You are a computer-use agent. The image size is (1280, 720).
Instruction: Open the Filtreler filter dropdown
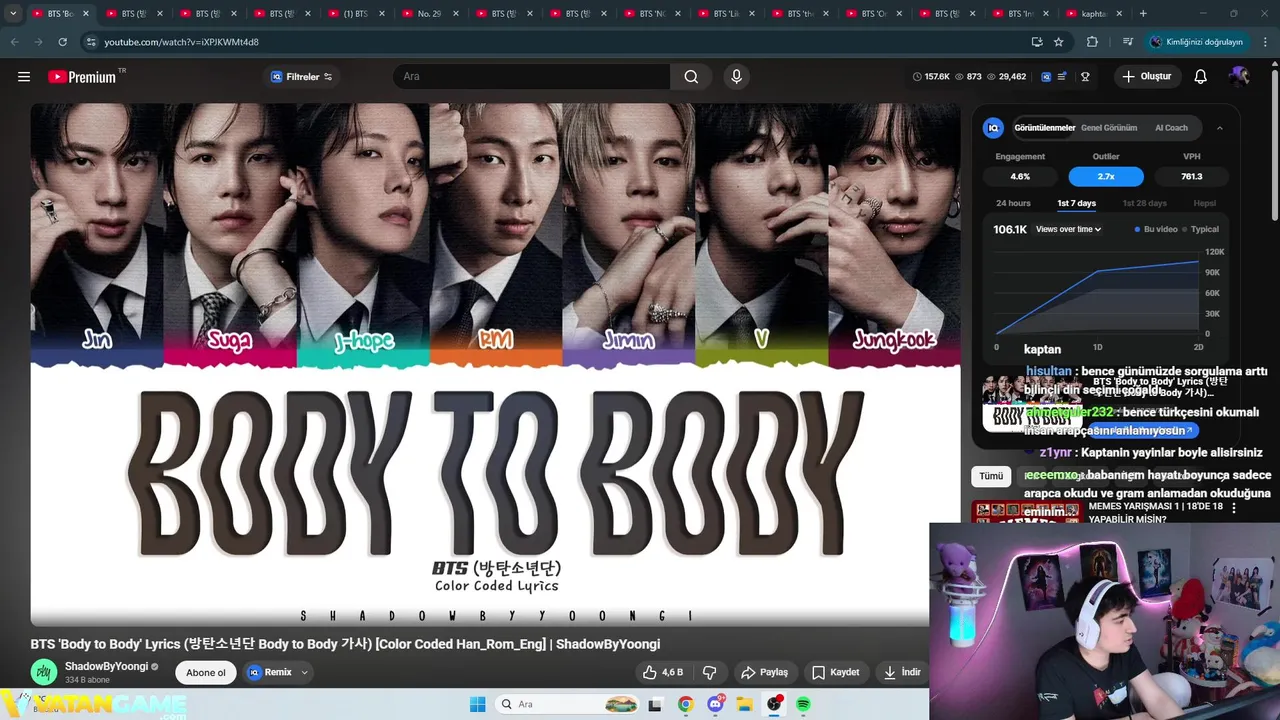coord(301,77)
